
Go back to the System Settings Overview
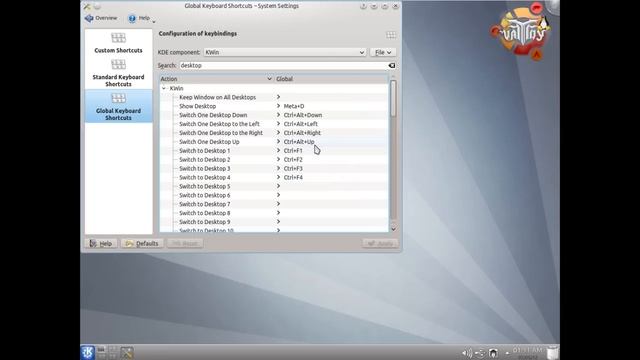point(101,18)
